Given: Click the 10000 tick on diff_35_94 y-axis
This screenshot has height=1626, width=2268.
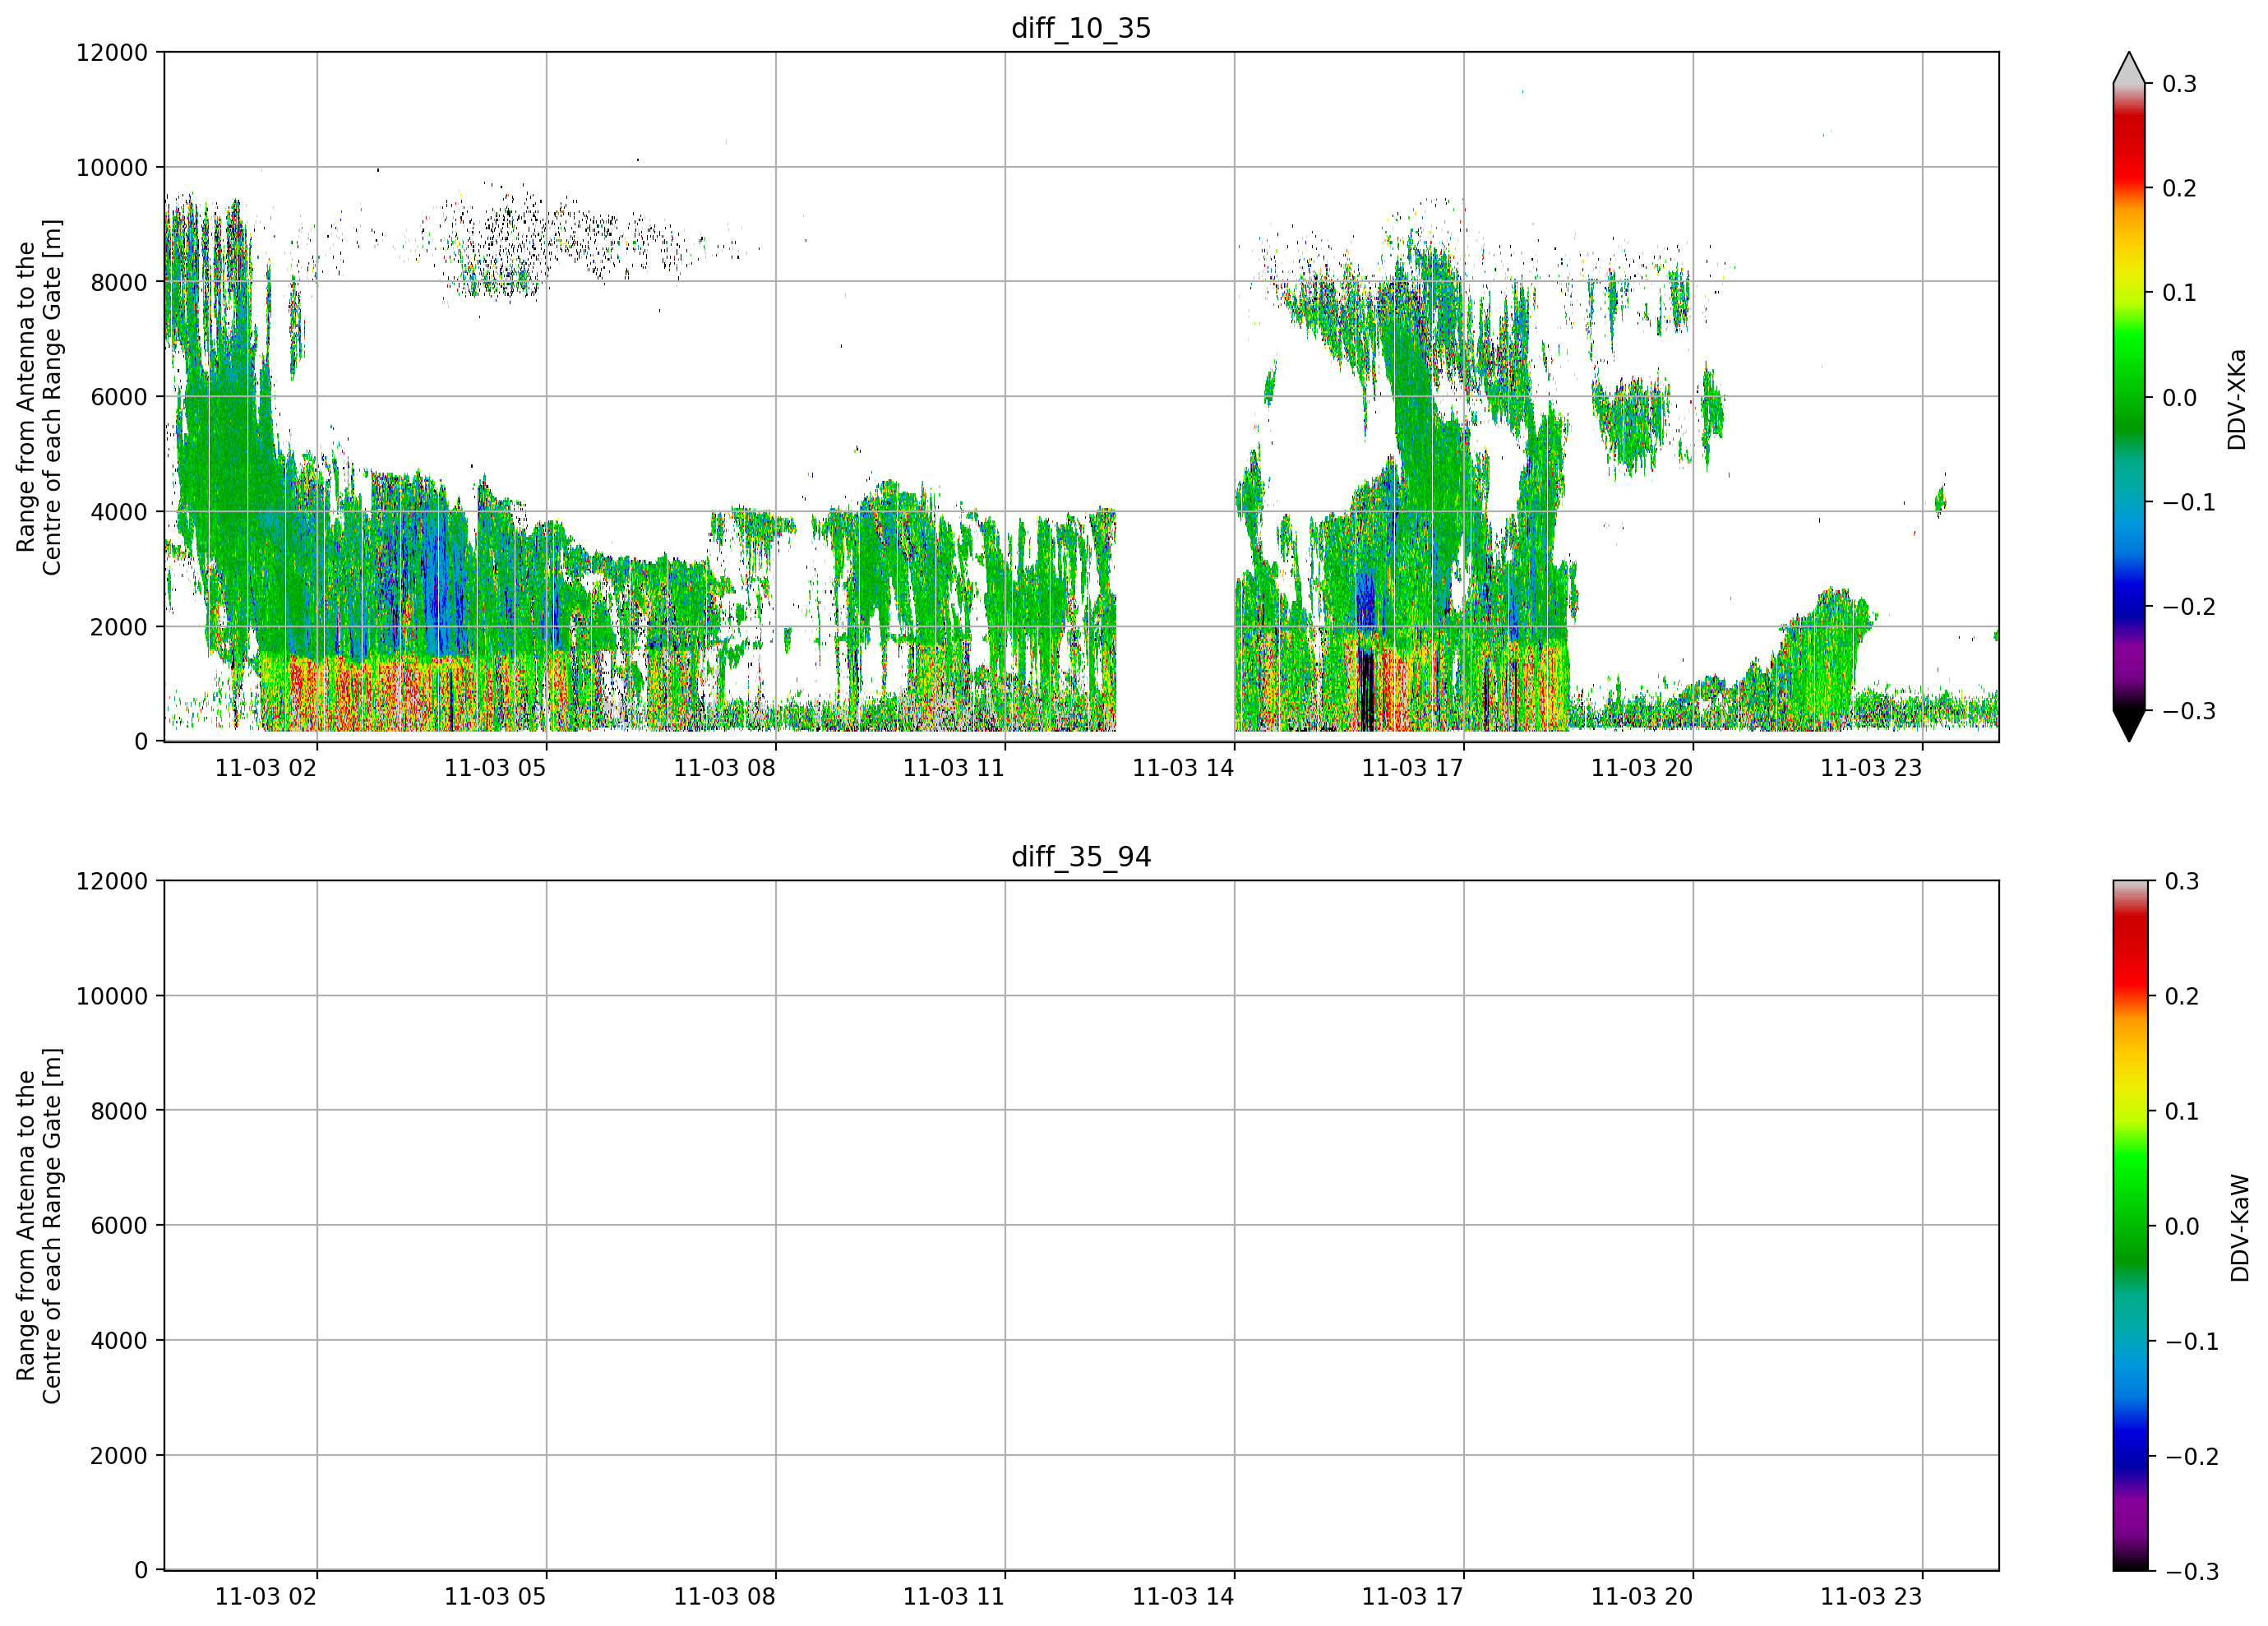Looking at the screenshot, I should coord(112,996).
